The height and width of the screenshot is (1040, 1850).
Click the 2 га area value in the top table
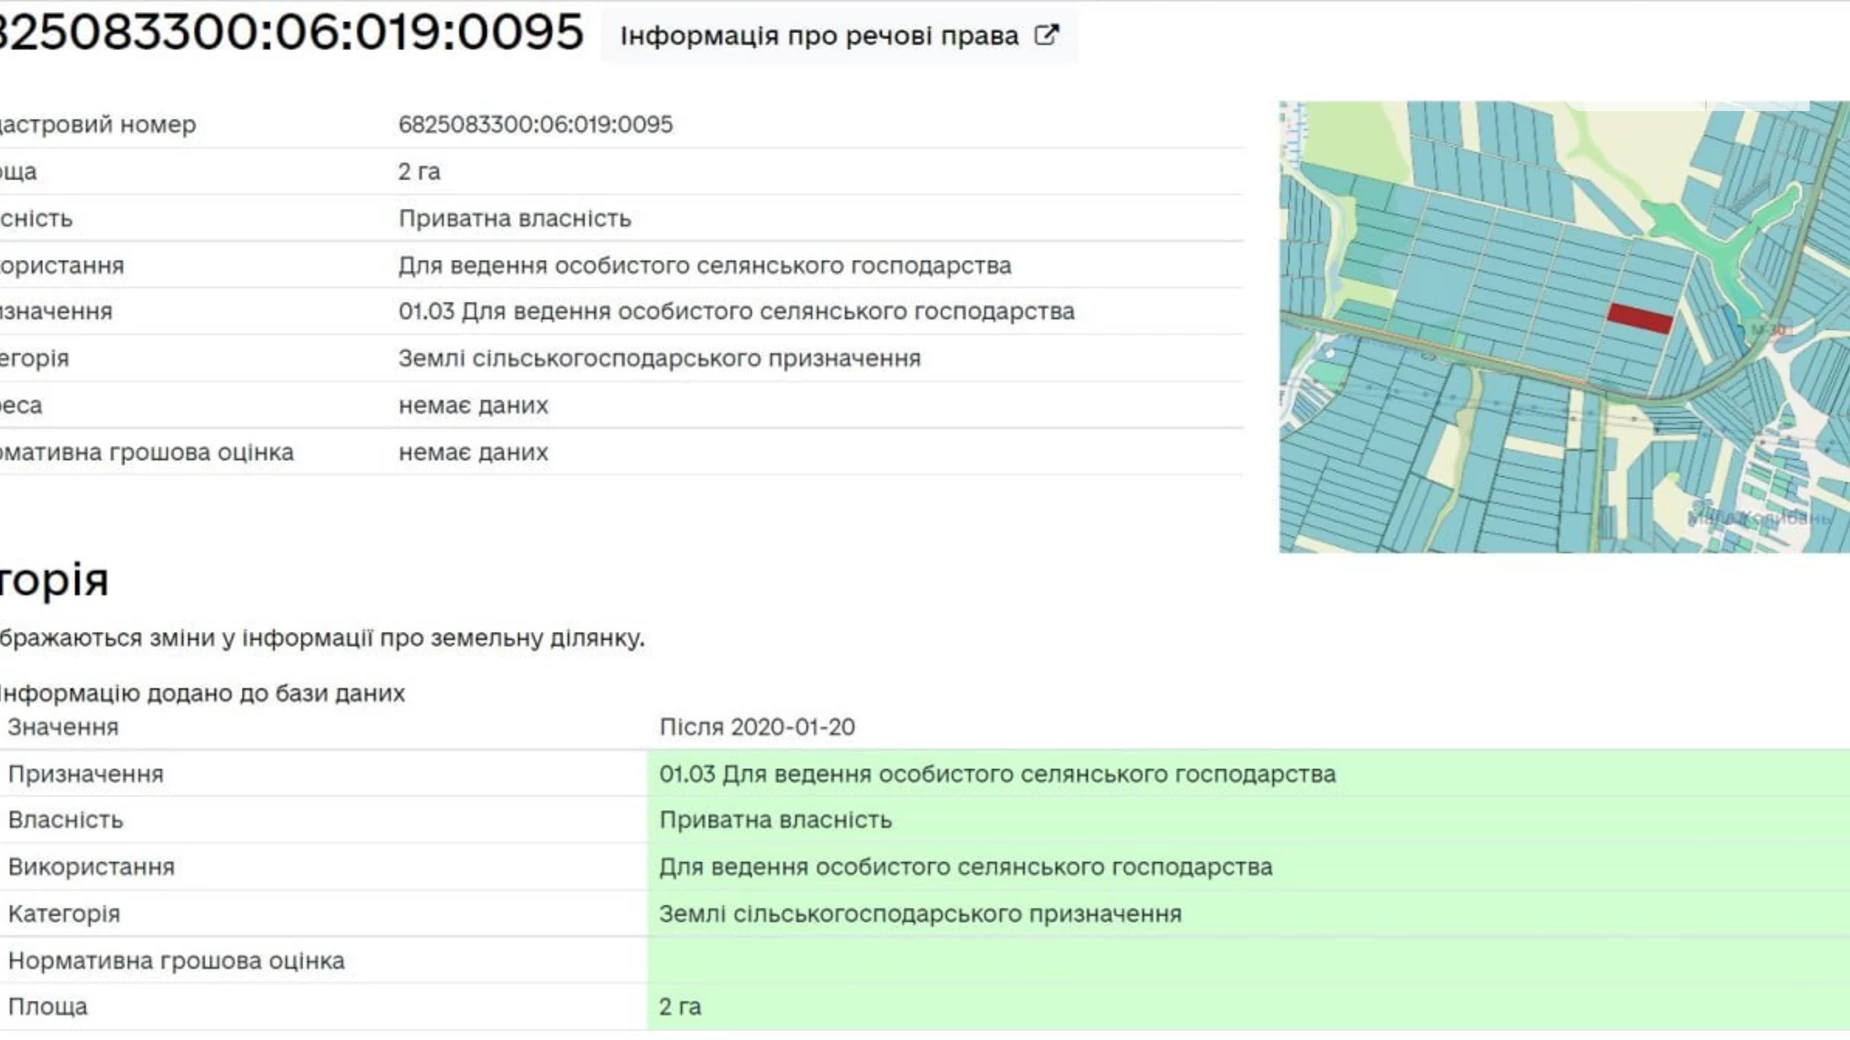pyautogui.click(x=419, y=172)
